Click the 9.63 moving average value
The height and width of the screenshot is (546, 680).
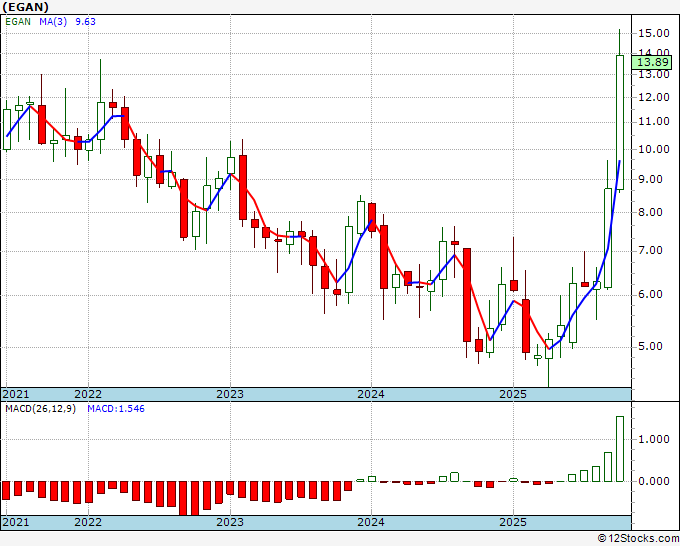pyautogui.click(x=85, y=22)
